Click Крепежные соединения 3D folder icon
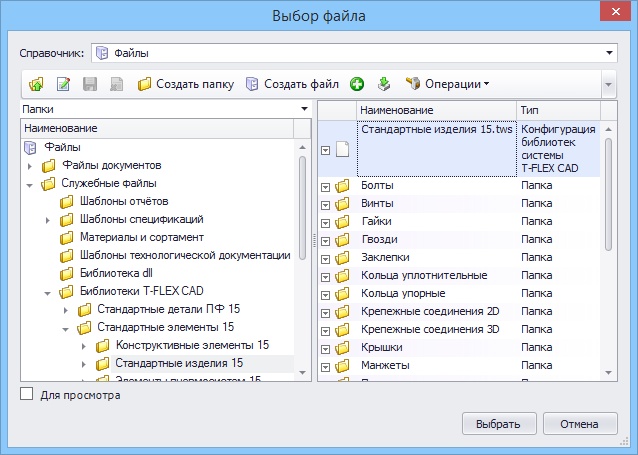This screenshot has width=638, height=455. [342, 330]
